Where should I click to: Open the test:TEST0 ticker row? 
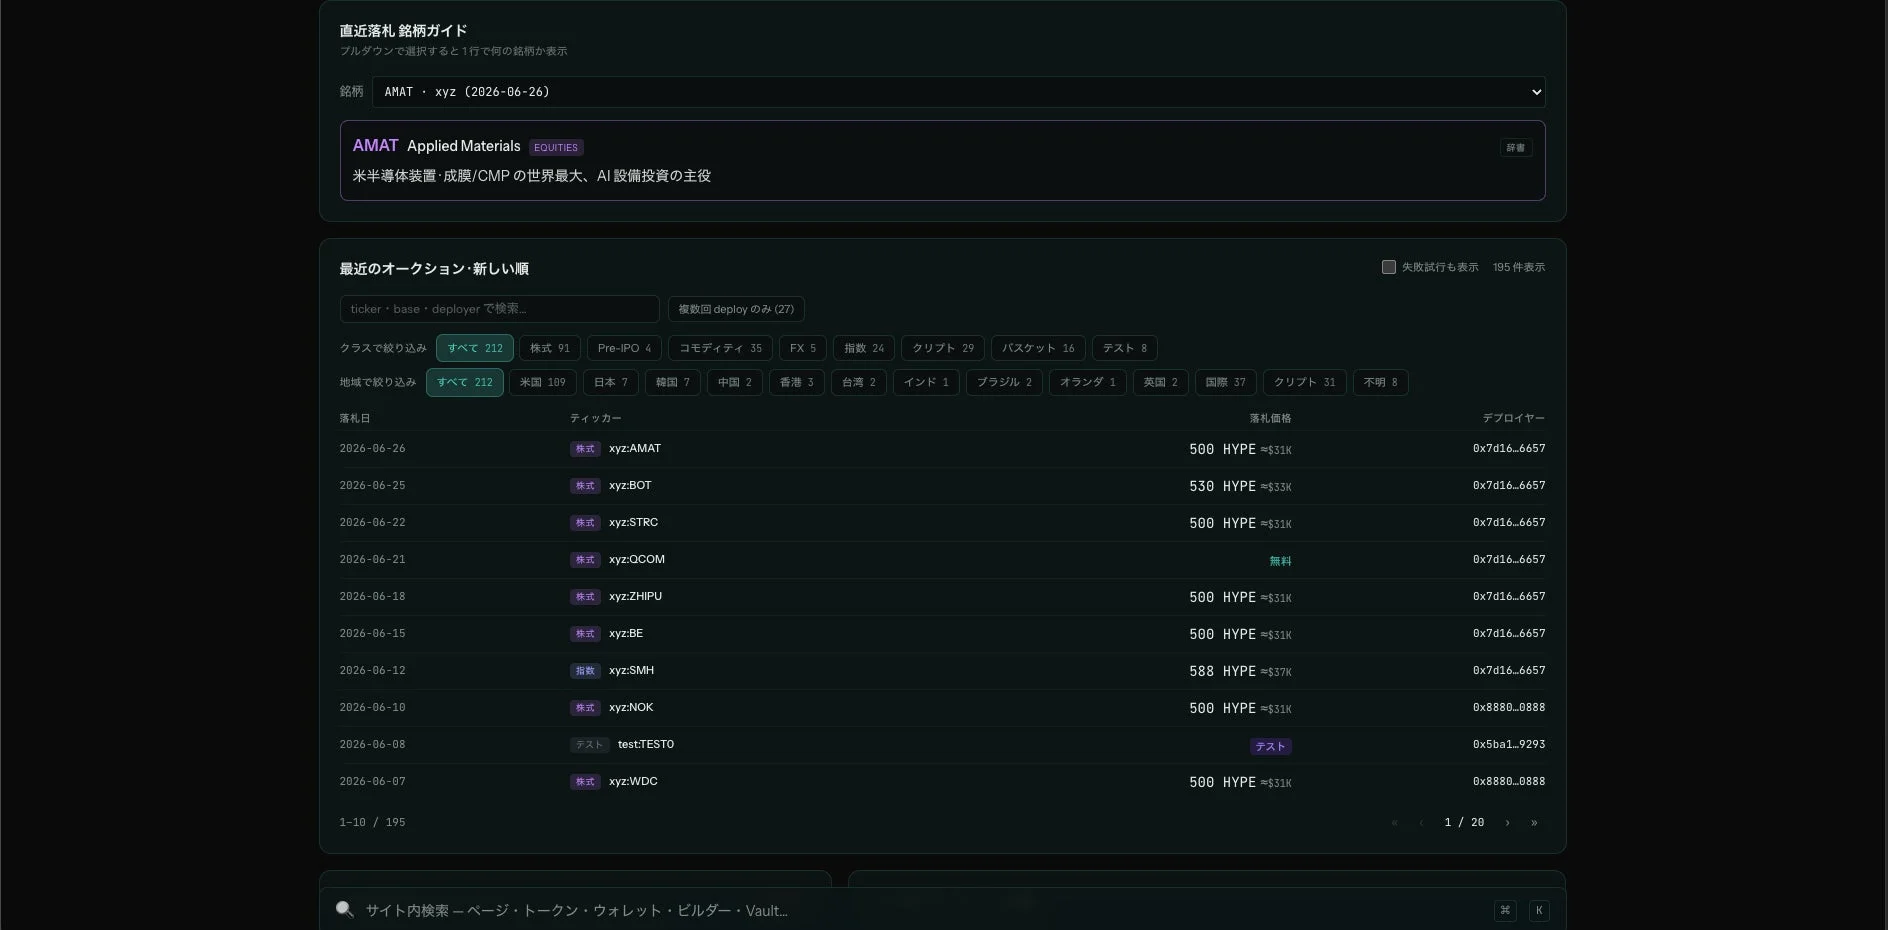(x=646, y=745)
